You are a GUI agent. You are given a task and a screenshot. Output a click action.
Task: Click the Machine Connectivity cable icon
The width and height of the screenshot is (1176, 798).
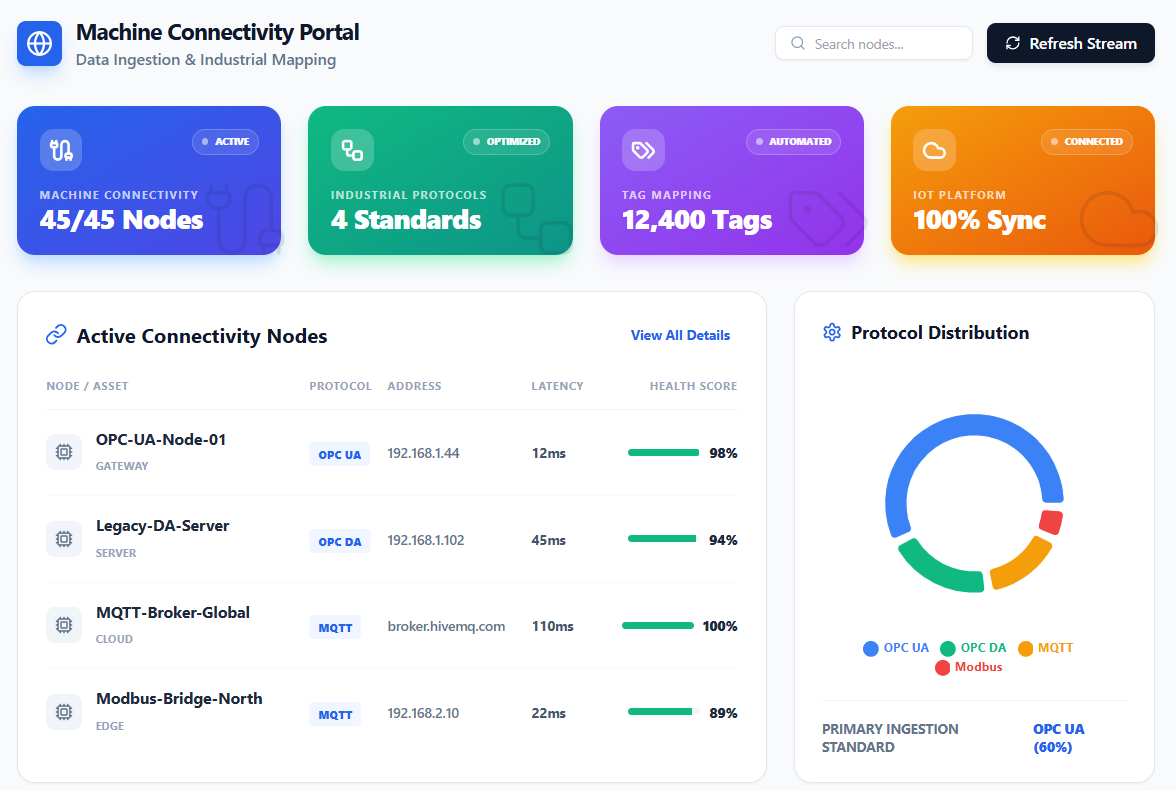[61, 150]
